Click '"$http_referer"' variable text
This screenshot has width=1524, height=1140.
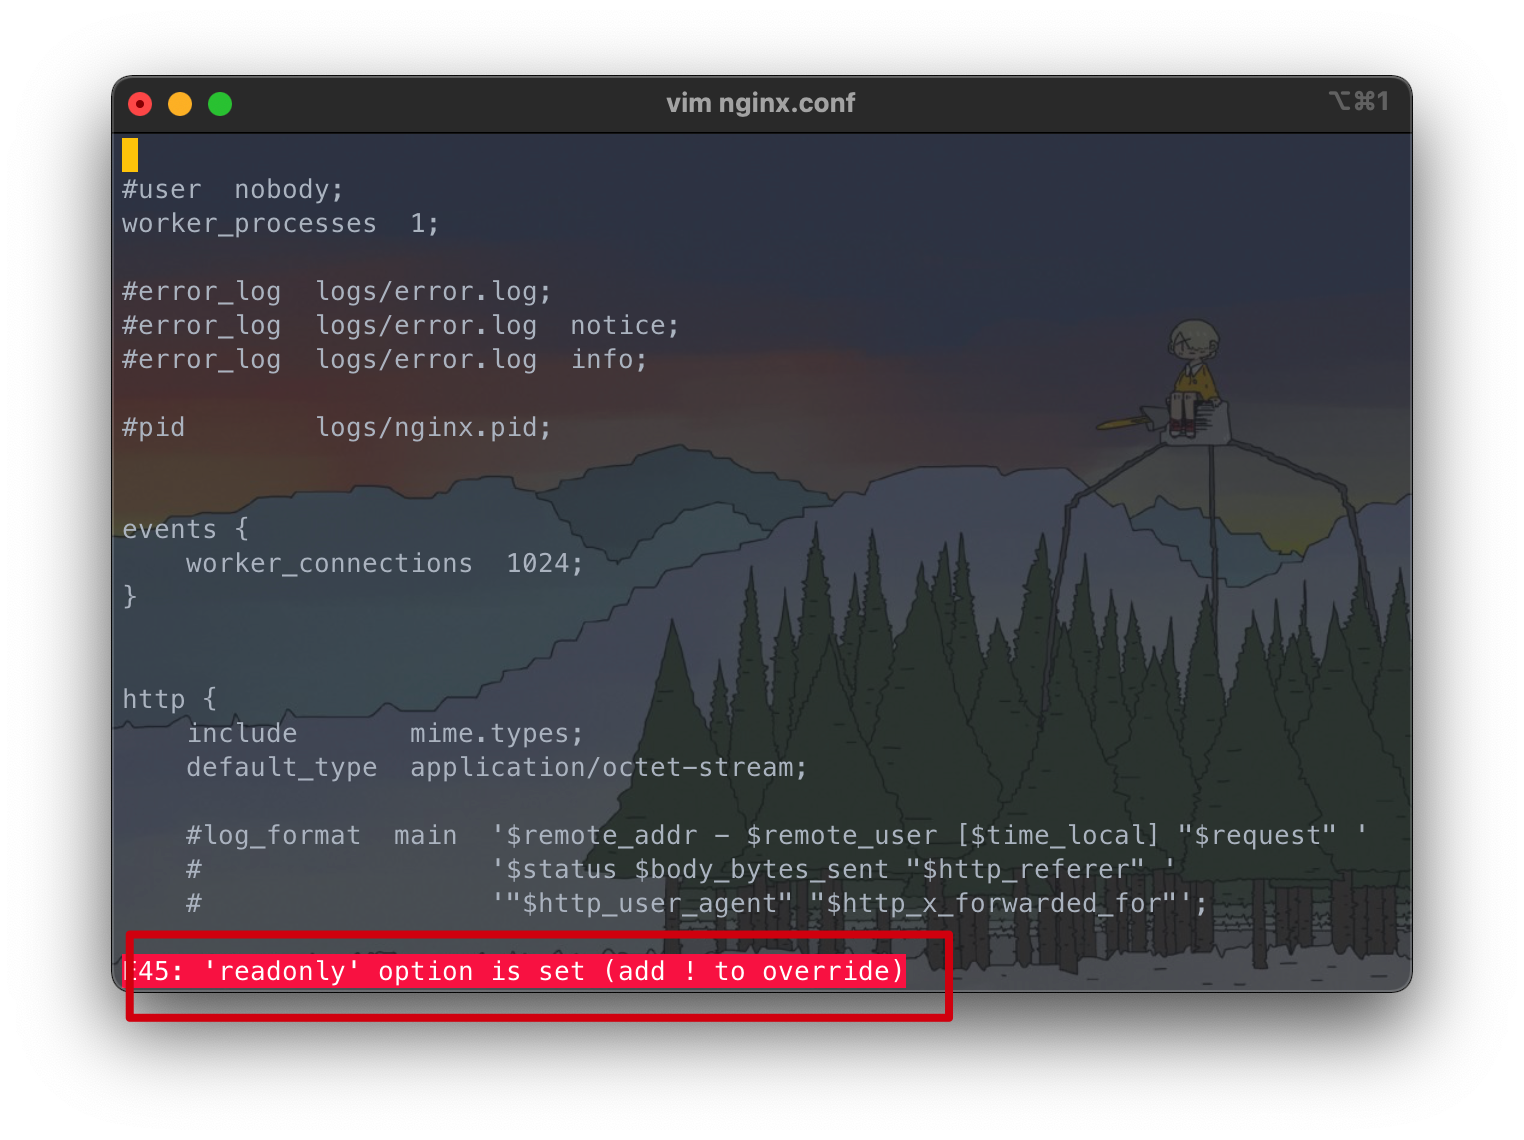1025,870
